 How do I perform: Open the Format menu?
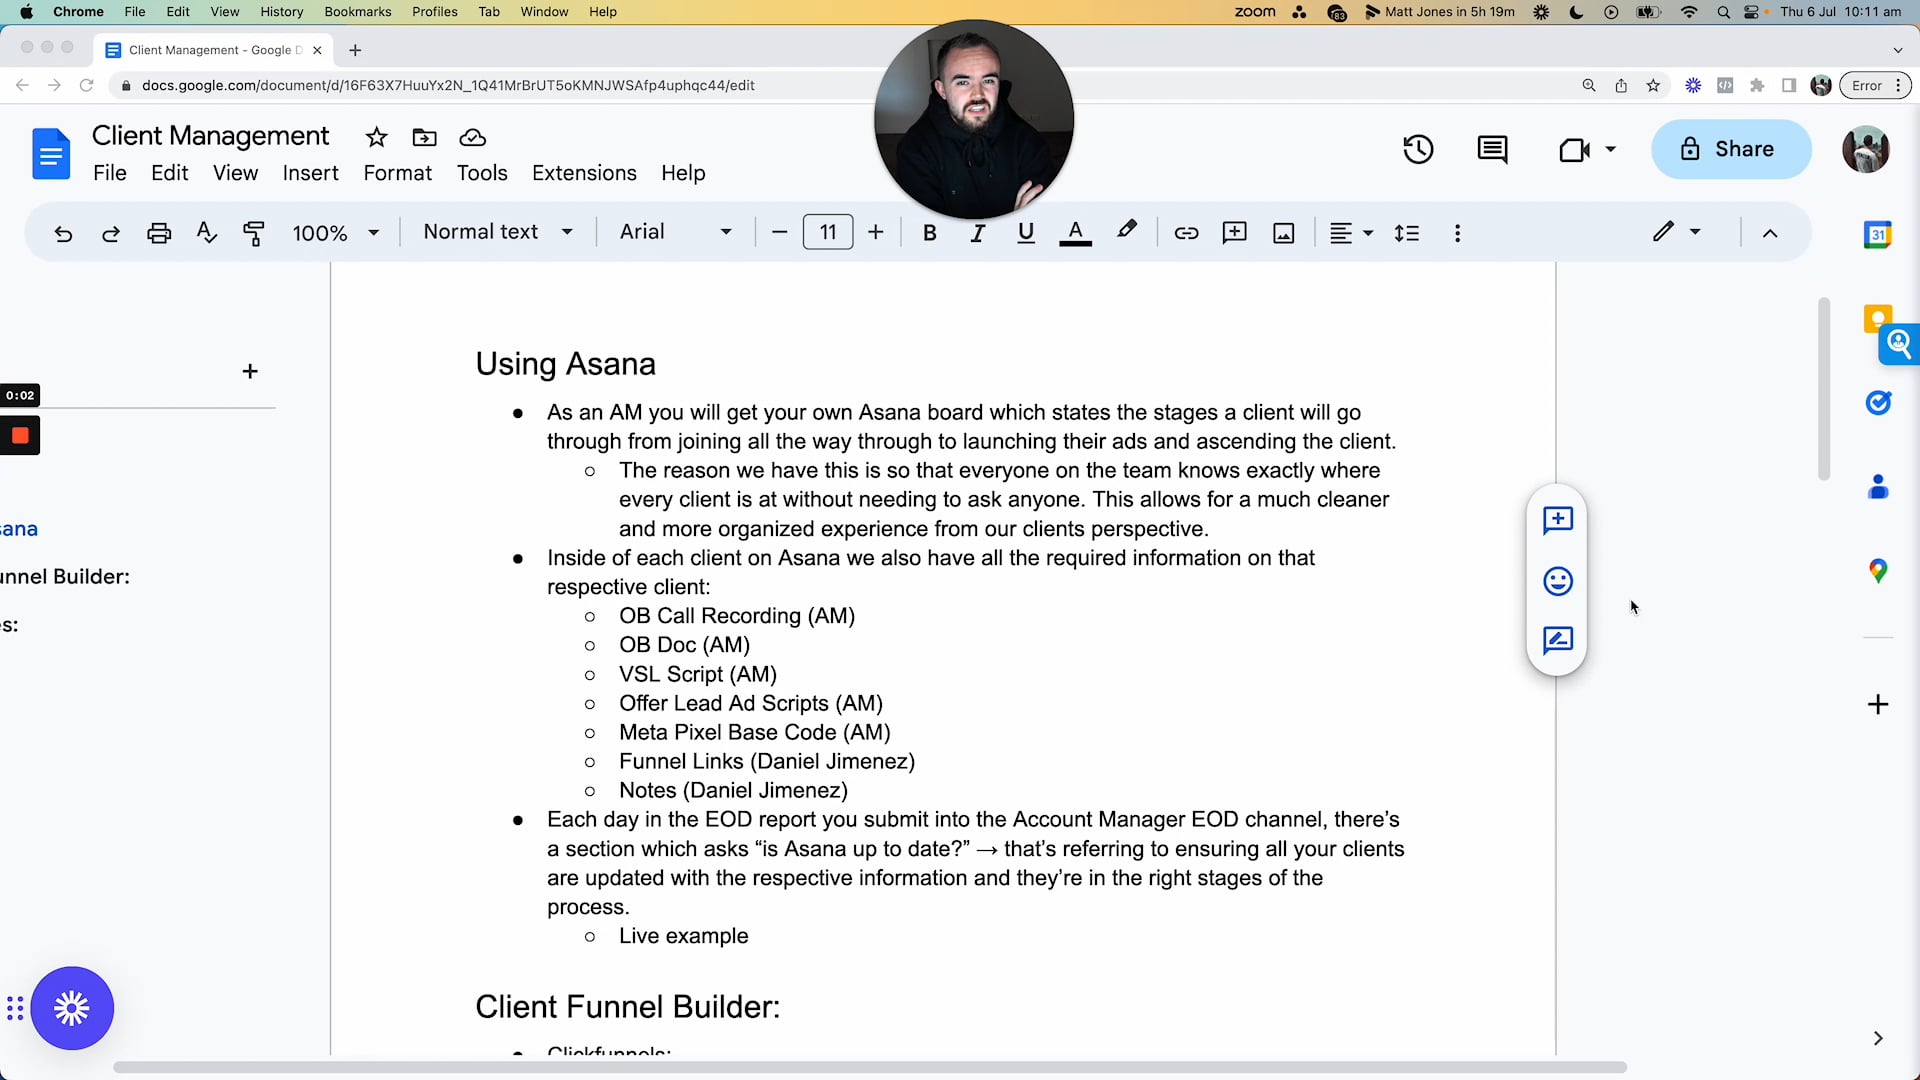click(397, 173)
